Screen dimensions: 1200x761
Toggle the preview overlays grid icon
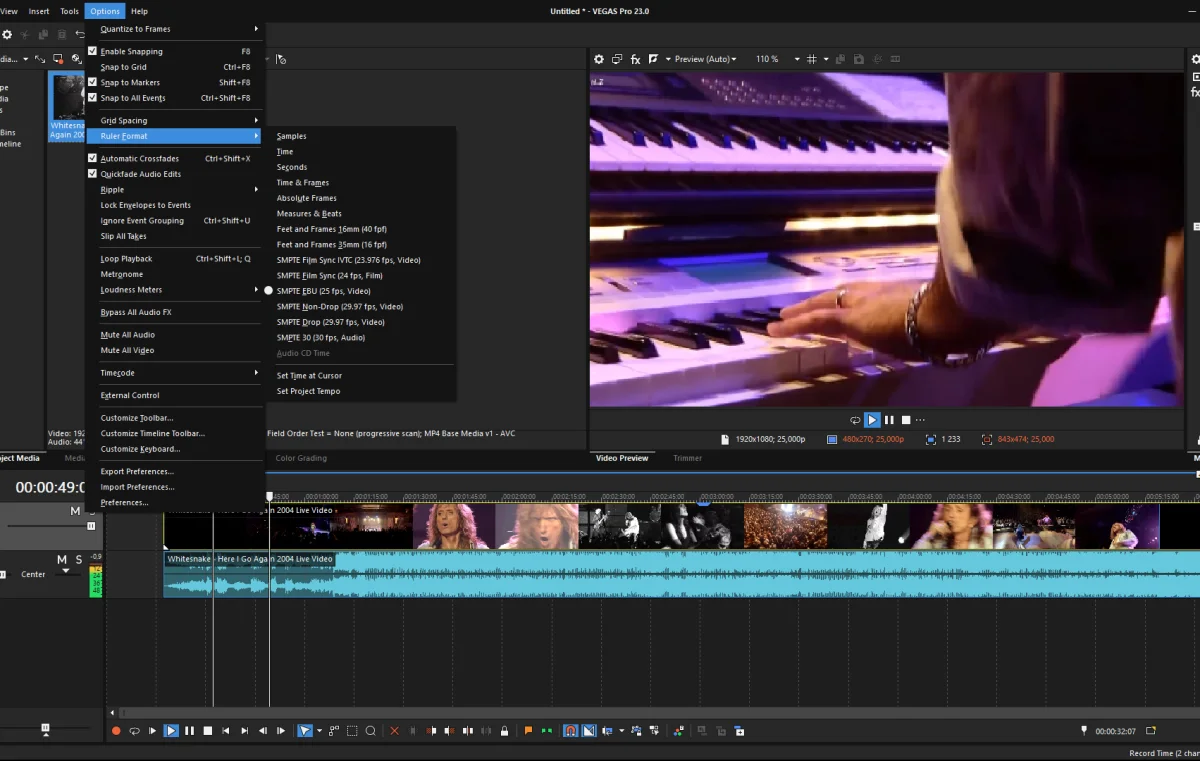point(812,59)
